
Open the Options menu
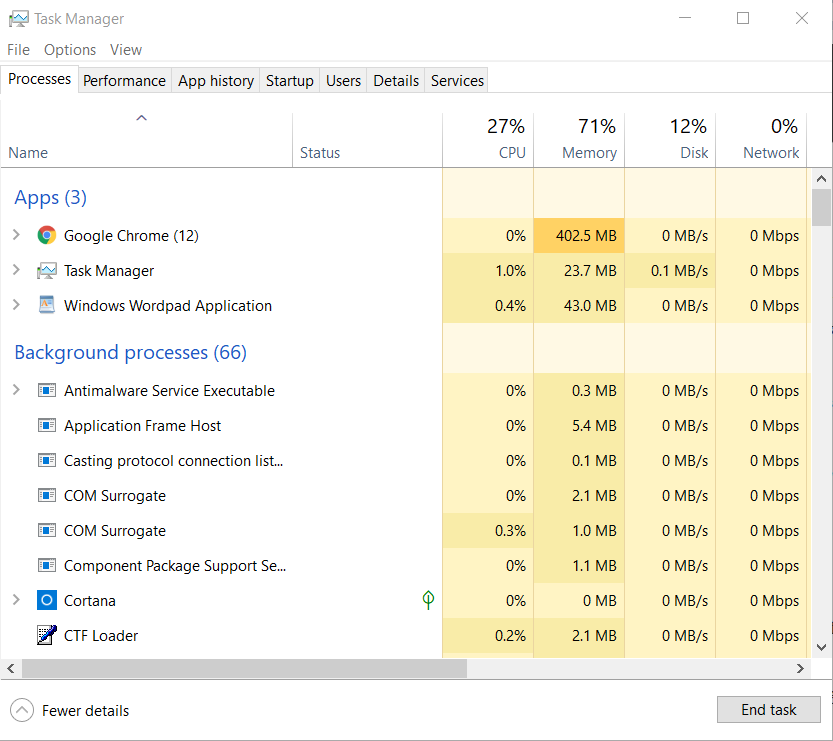[70, 50]
